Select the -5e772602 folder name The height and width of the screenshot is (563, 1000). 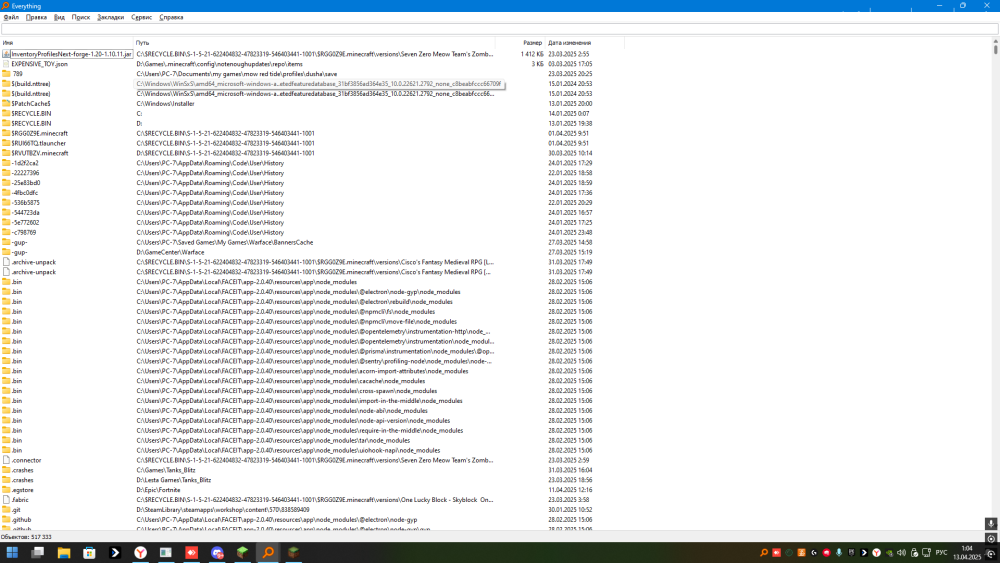(x=25, y=223)
